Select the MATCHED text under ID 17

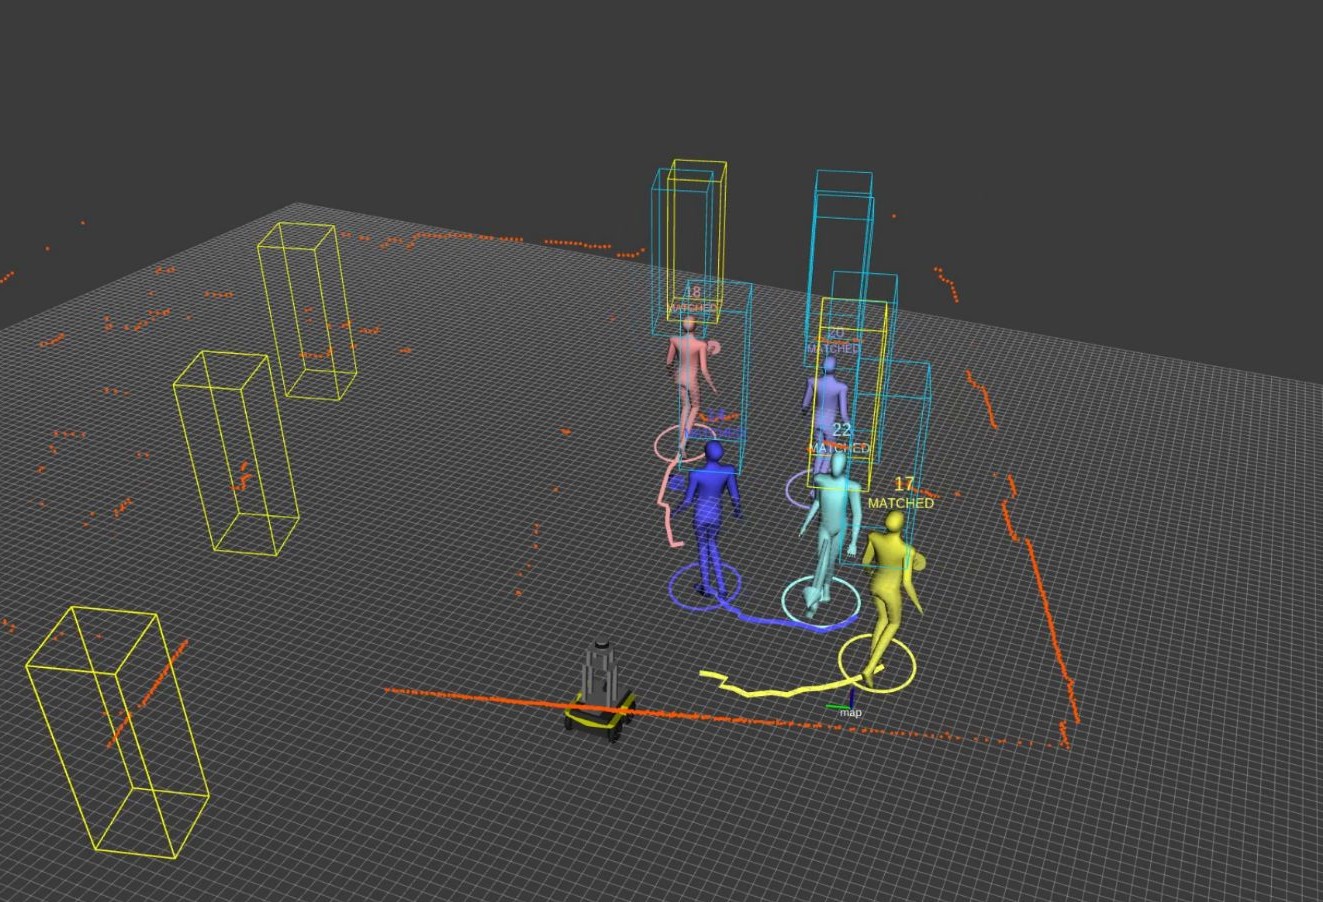[x=901, y=503]
